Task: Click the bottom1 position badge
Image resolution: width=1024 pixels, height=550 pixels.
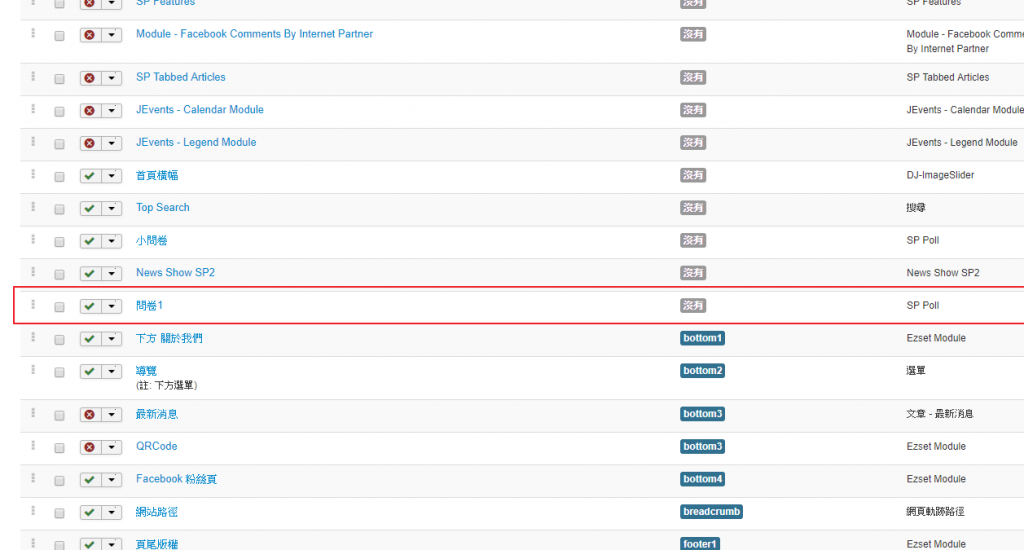Action: point(701,339)
